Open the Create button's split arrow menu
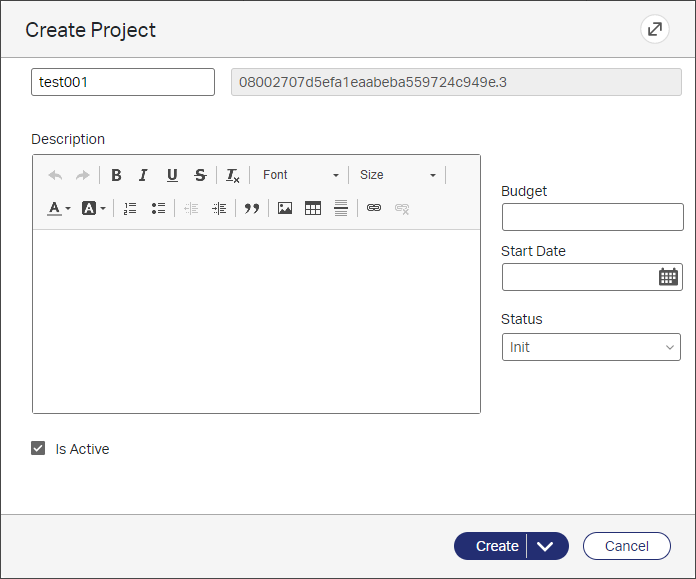The image size is (696, 579). click(546, 546)
